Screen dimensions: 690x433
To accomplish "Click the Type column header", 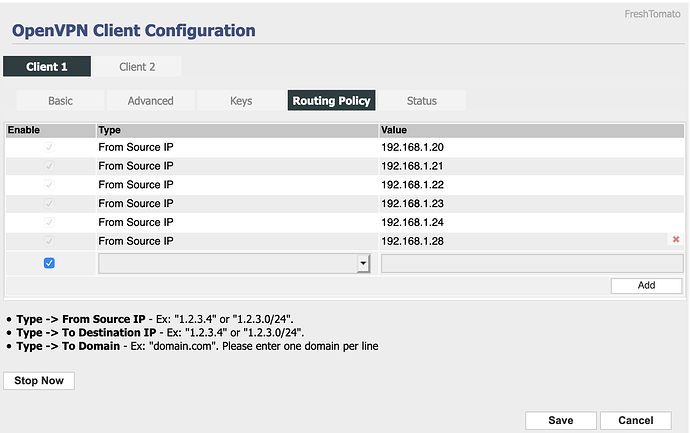I will pos(110,129).
